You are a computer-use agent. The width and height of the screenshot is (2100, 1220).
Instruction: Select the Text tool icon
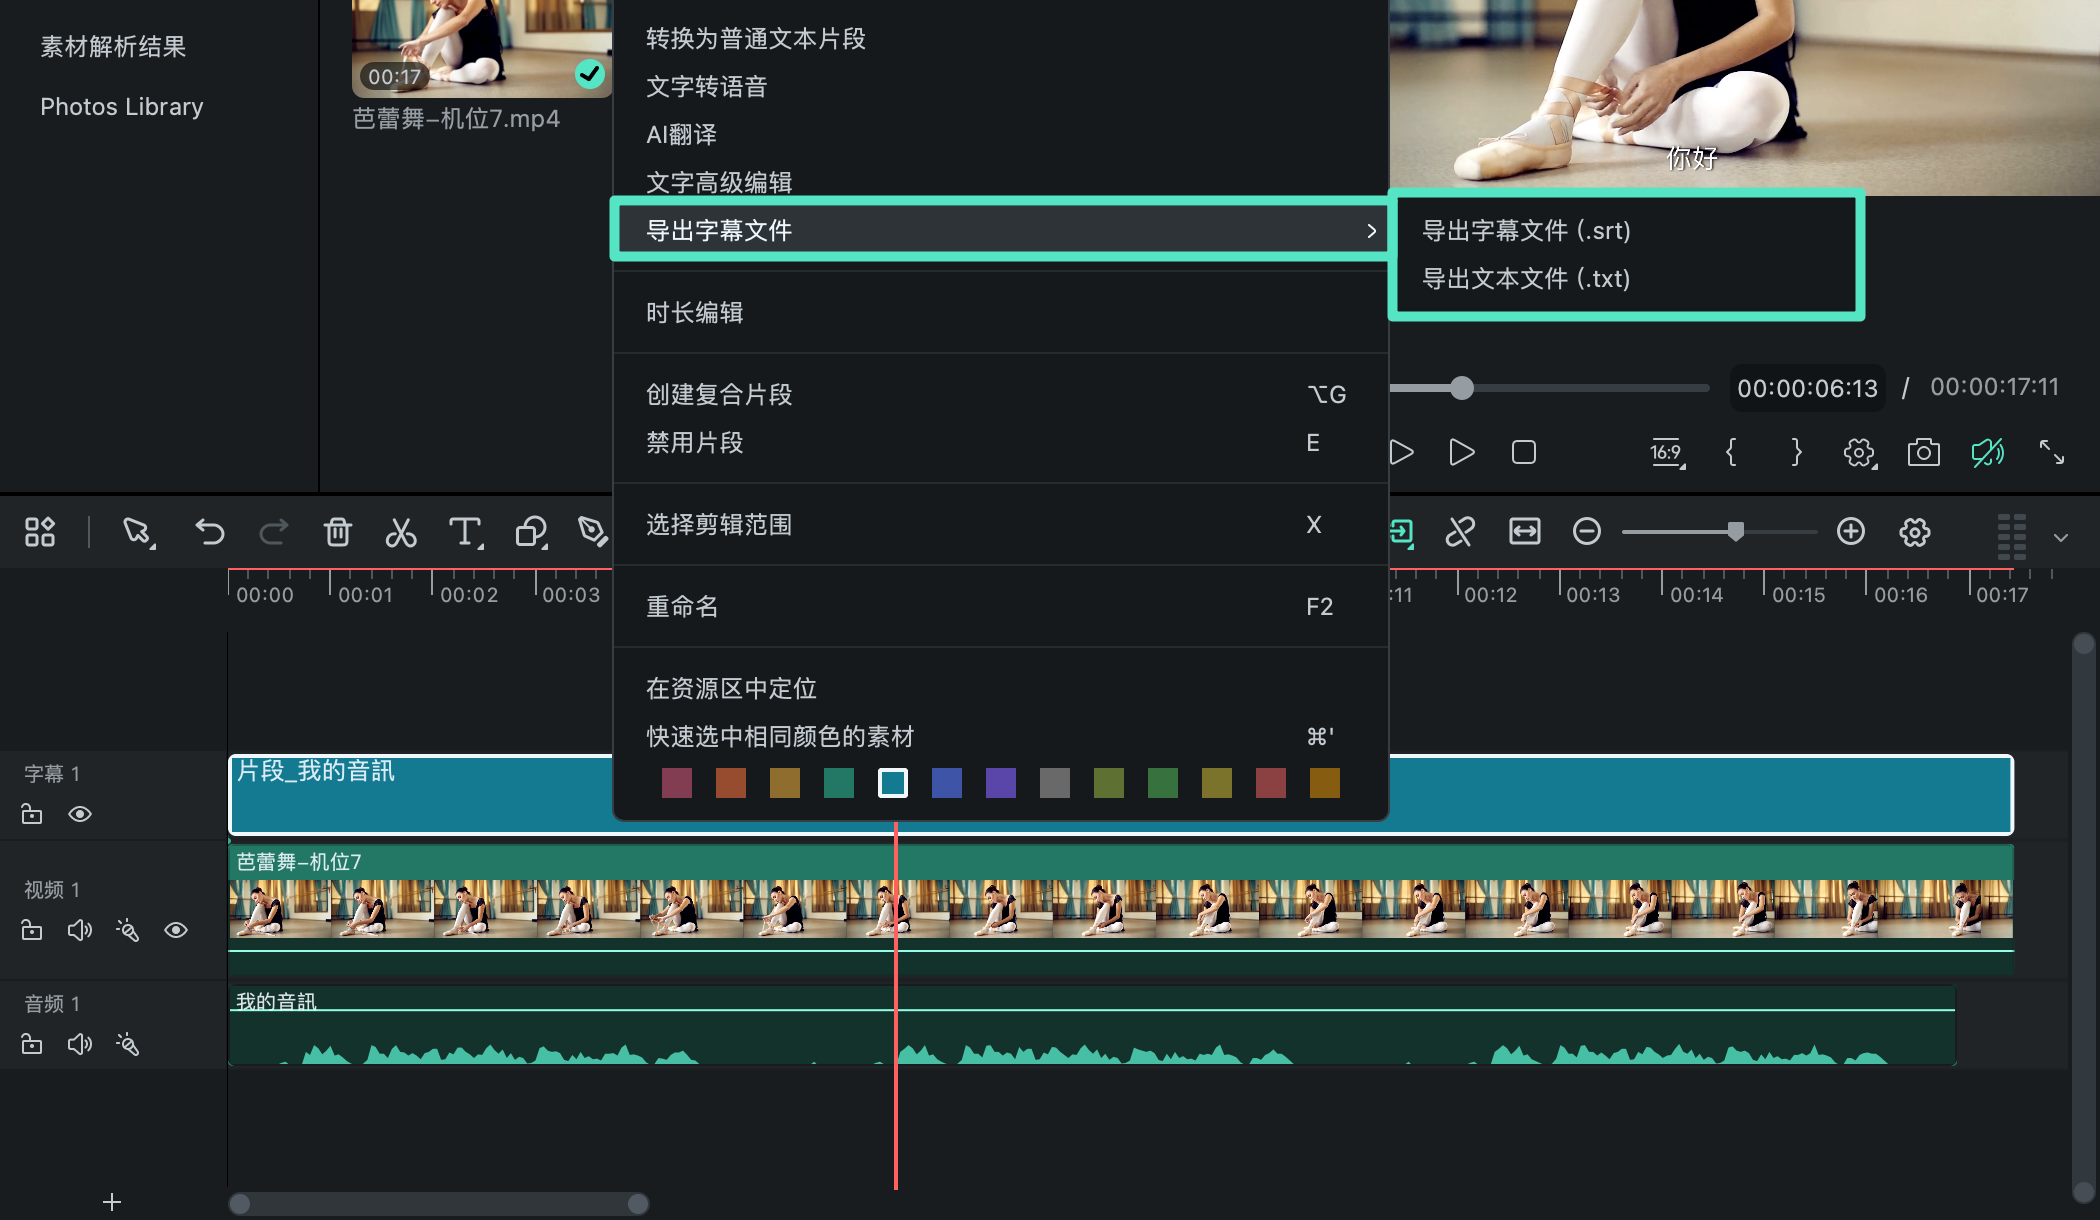pyautogui.click(x=465, y=531)
